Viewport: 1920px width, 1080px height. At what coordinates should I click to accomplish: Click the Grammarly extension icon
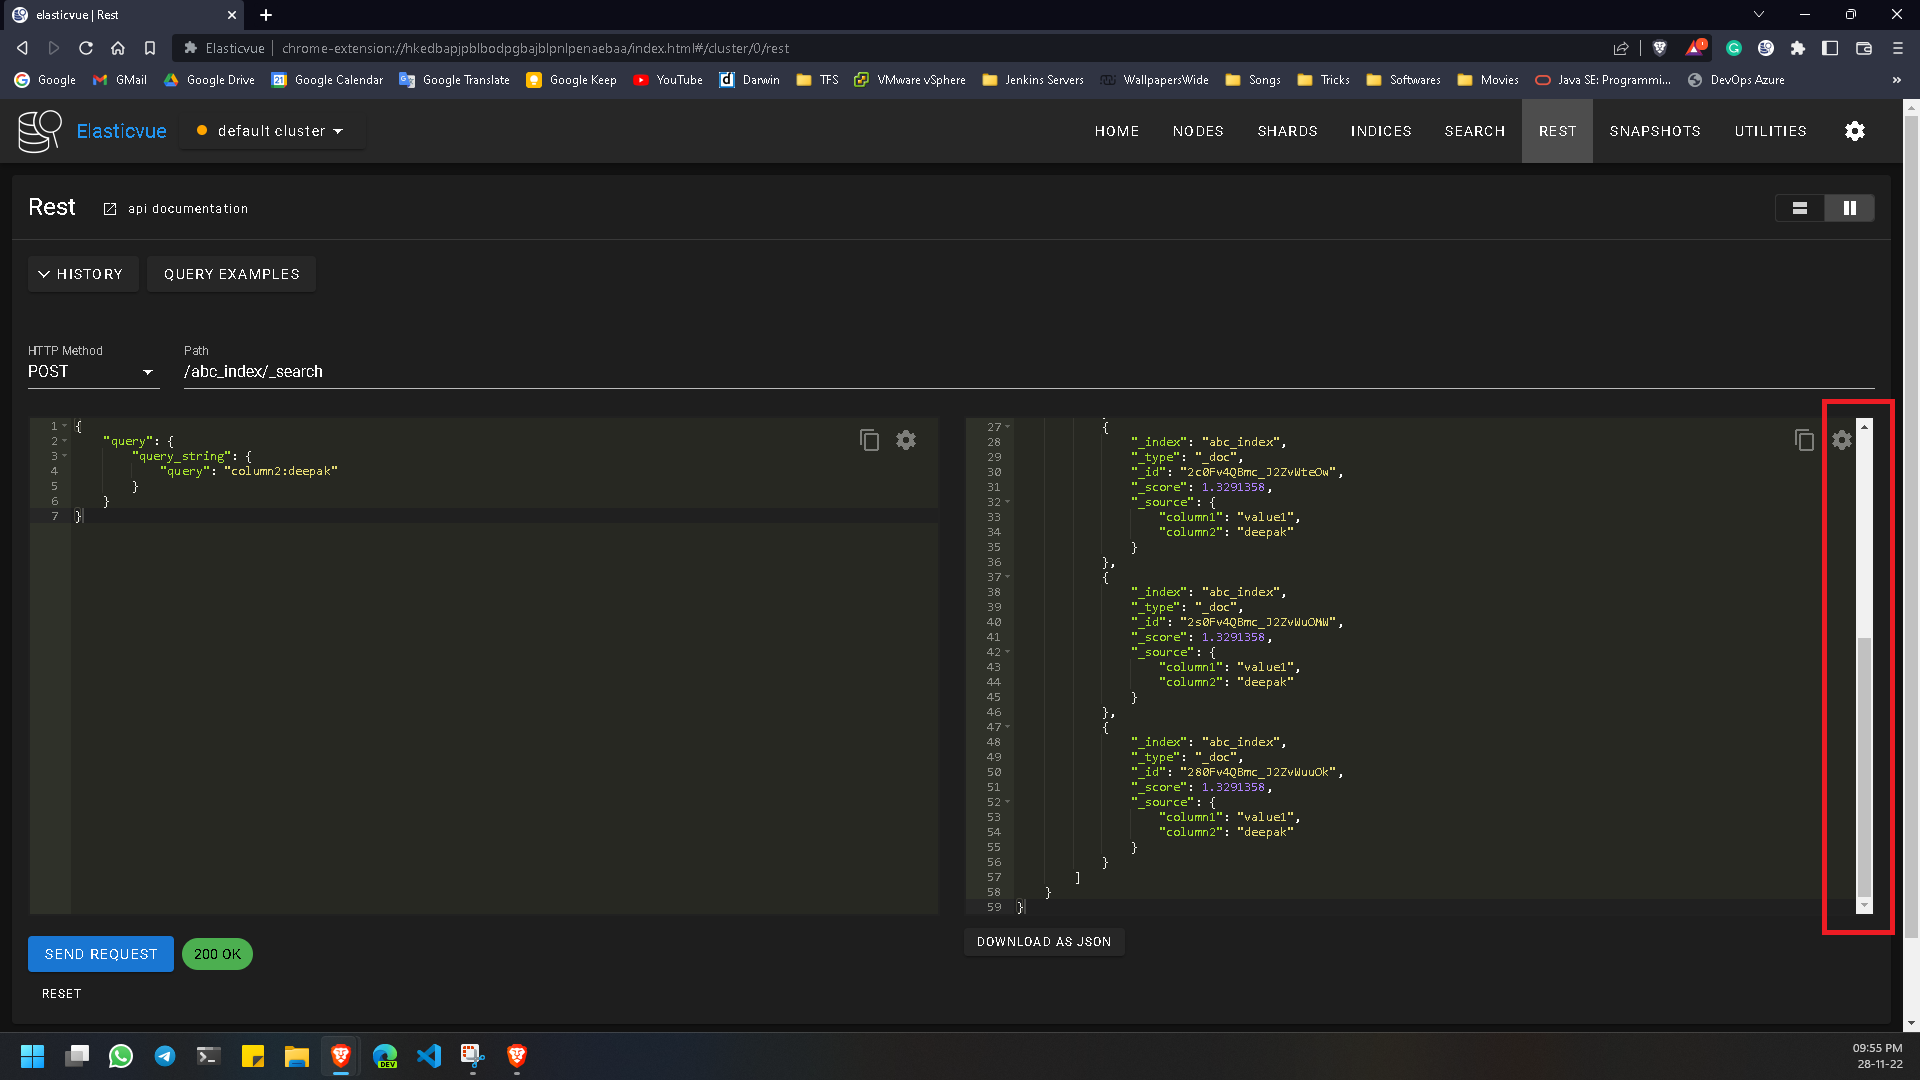(x=1734, y=47)
